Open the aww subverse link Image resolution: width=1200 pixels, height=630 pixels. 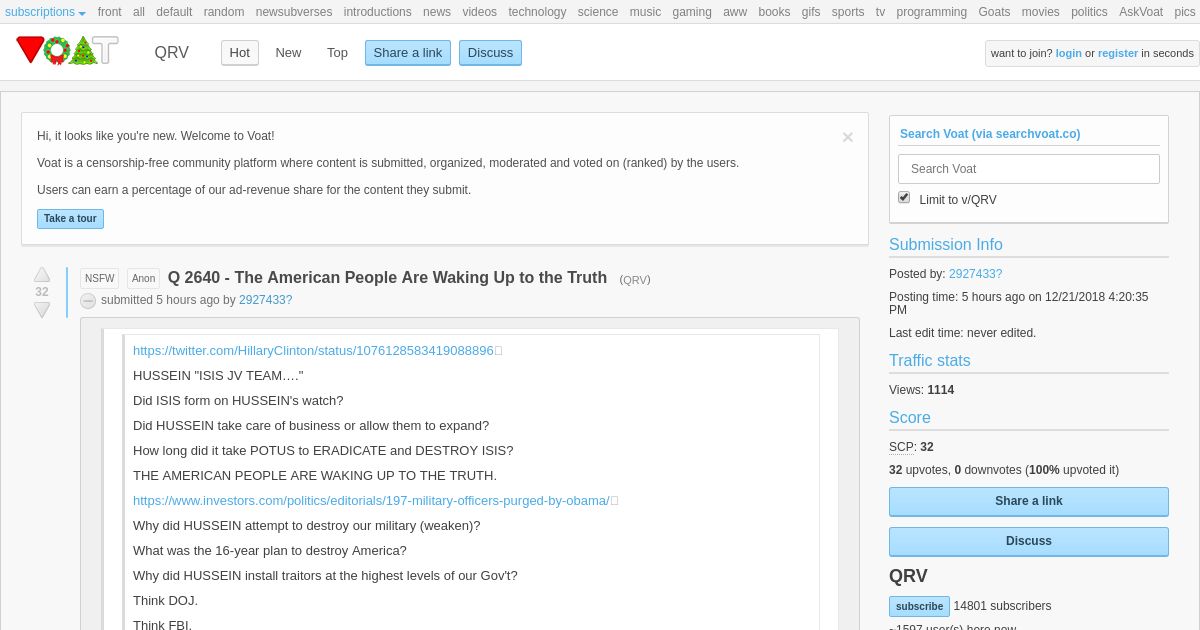coord(735,12)
